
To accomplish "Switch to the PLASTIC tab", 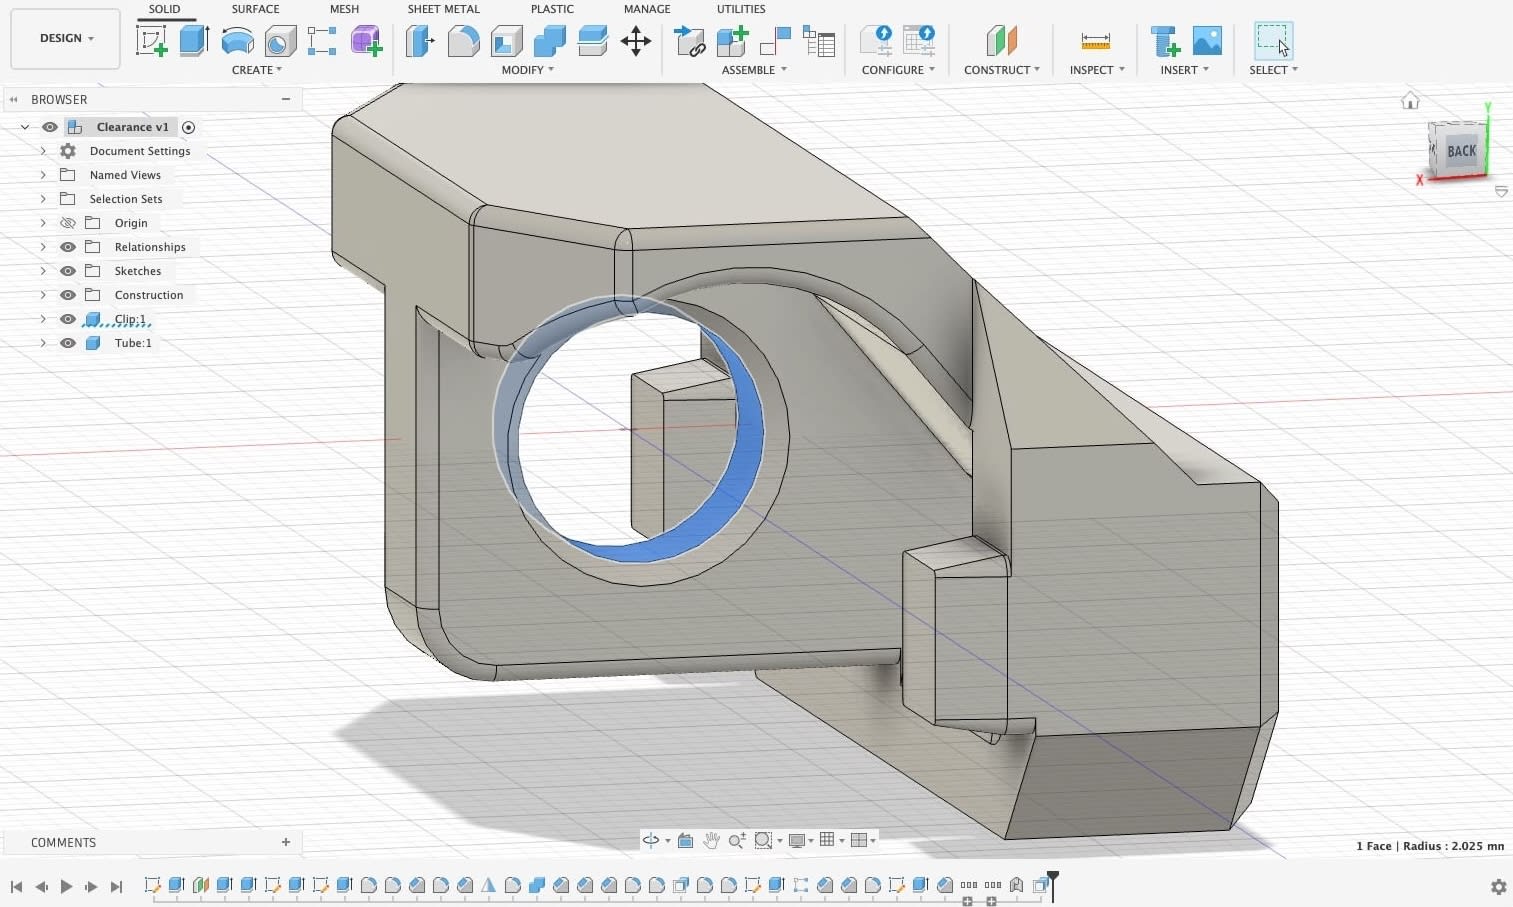I will pyautogui.click(x=552, y=9).
